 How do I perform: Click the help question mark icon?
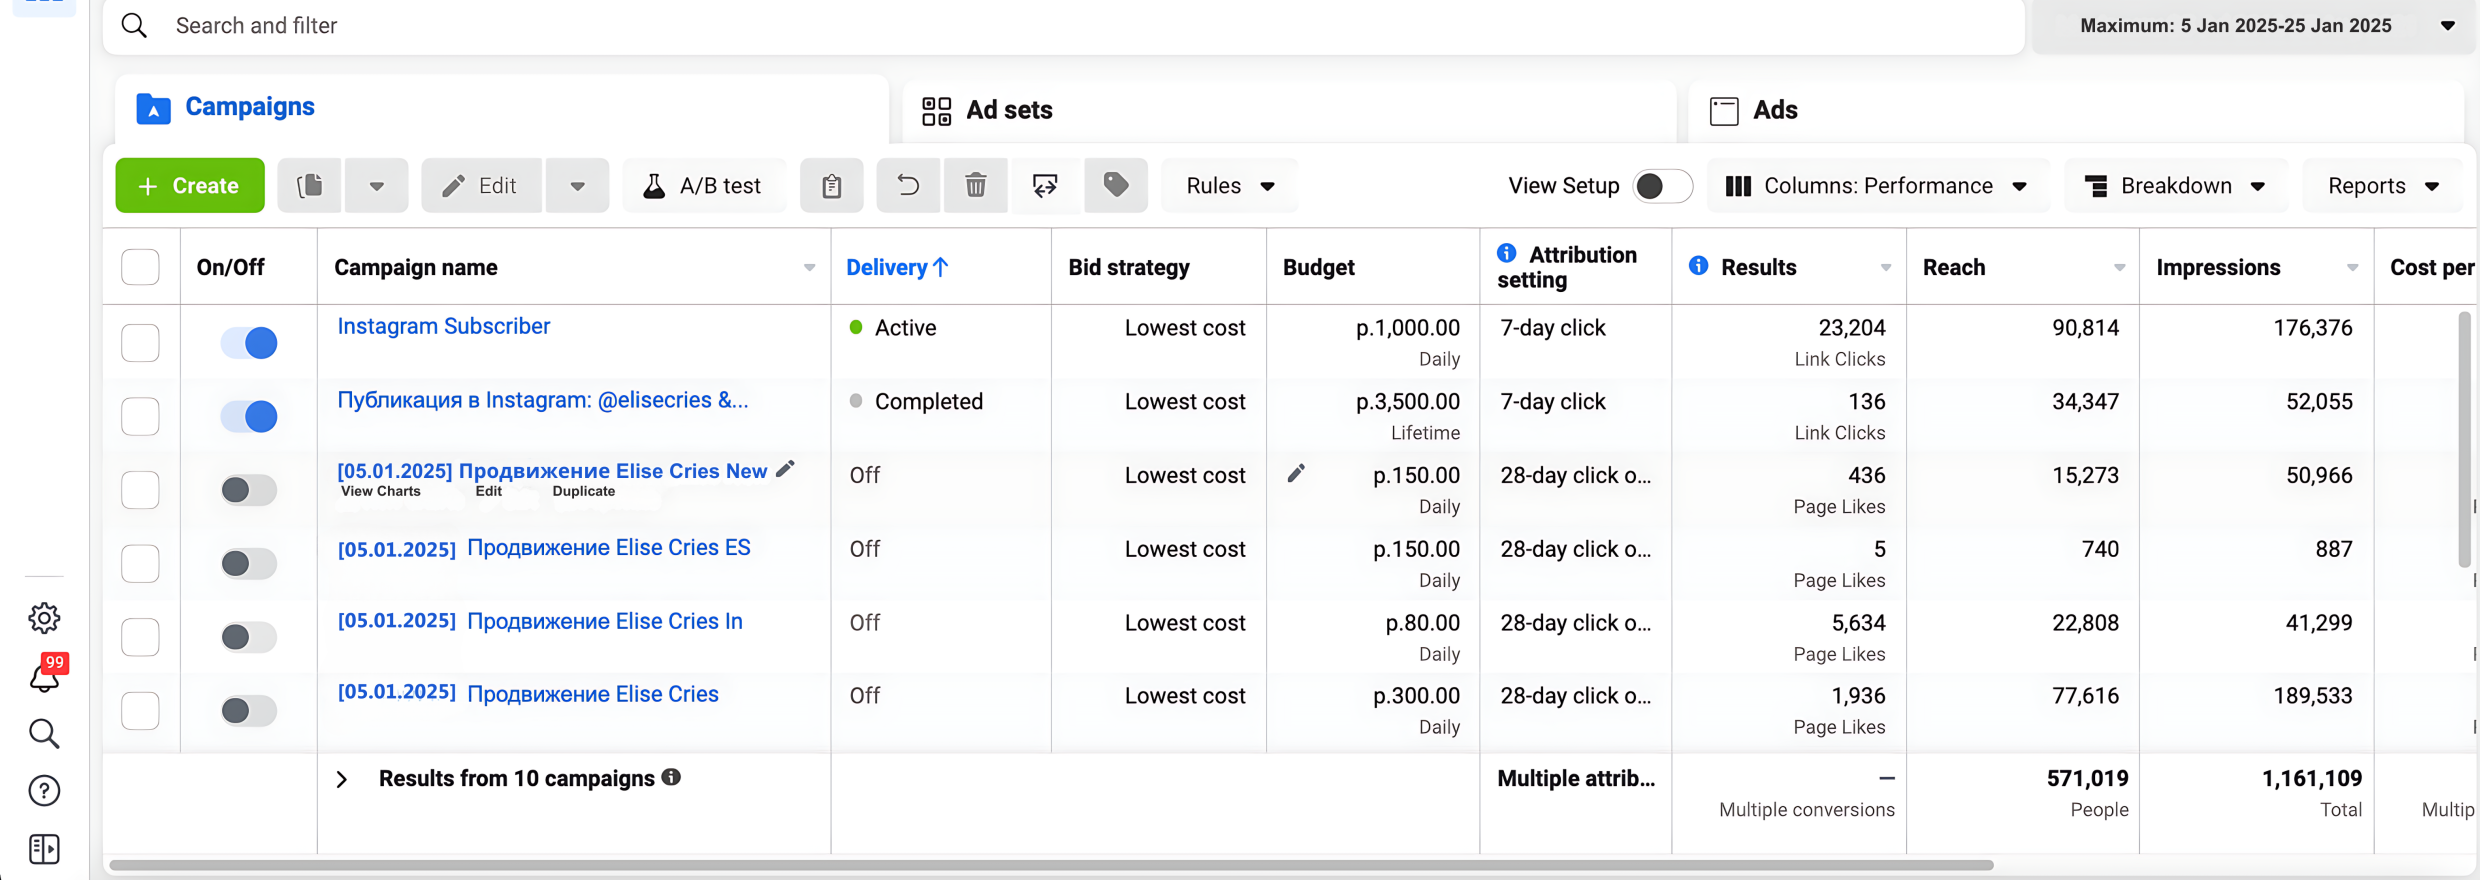tap(44, 791)
